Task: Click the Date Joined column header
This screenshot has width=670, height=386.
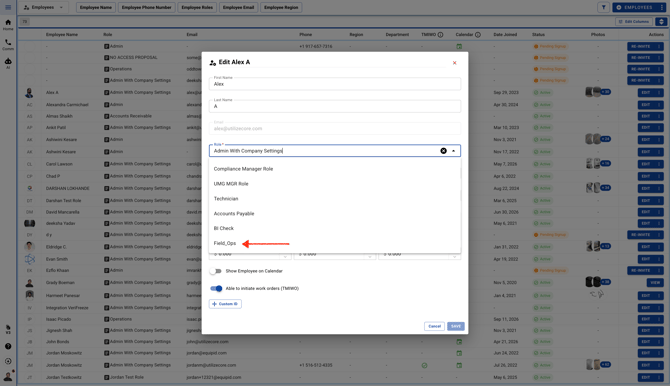Action: point(505,35)
